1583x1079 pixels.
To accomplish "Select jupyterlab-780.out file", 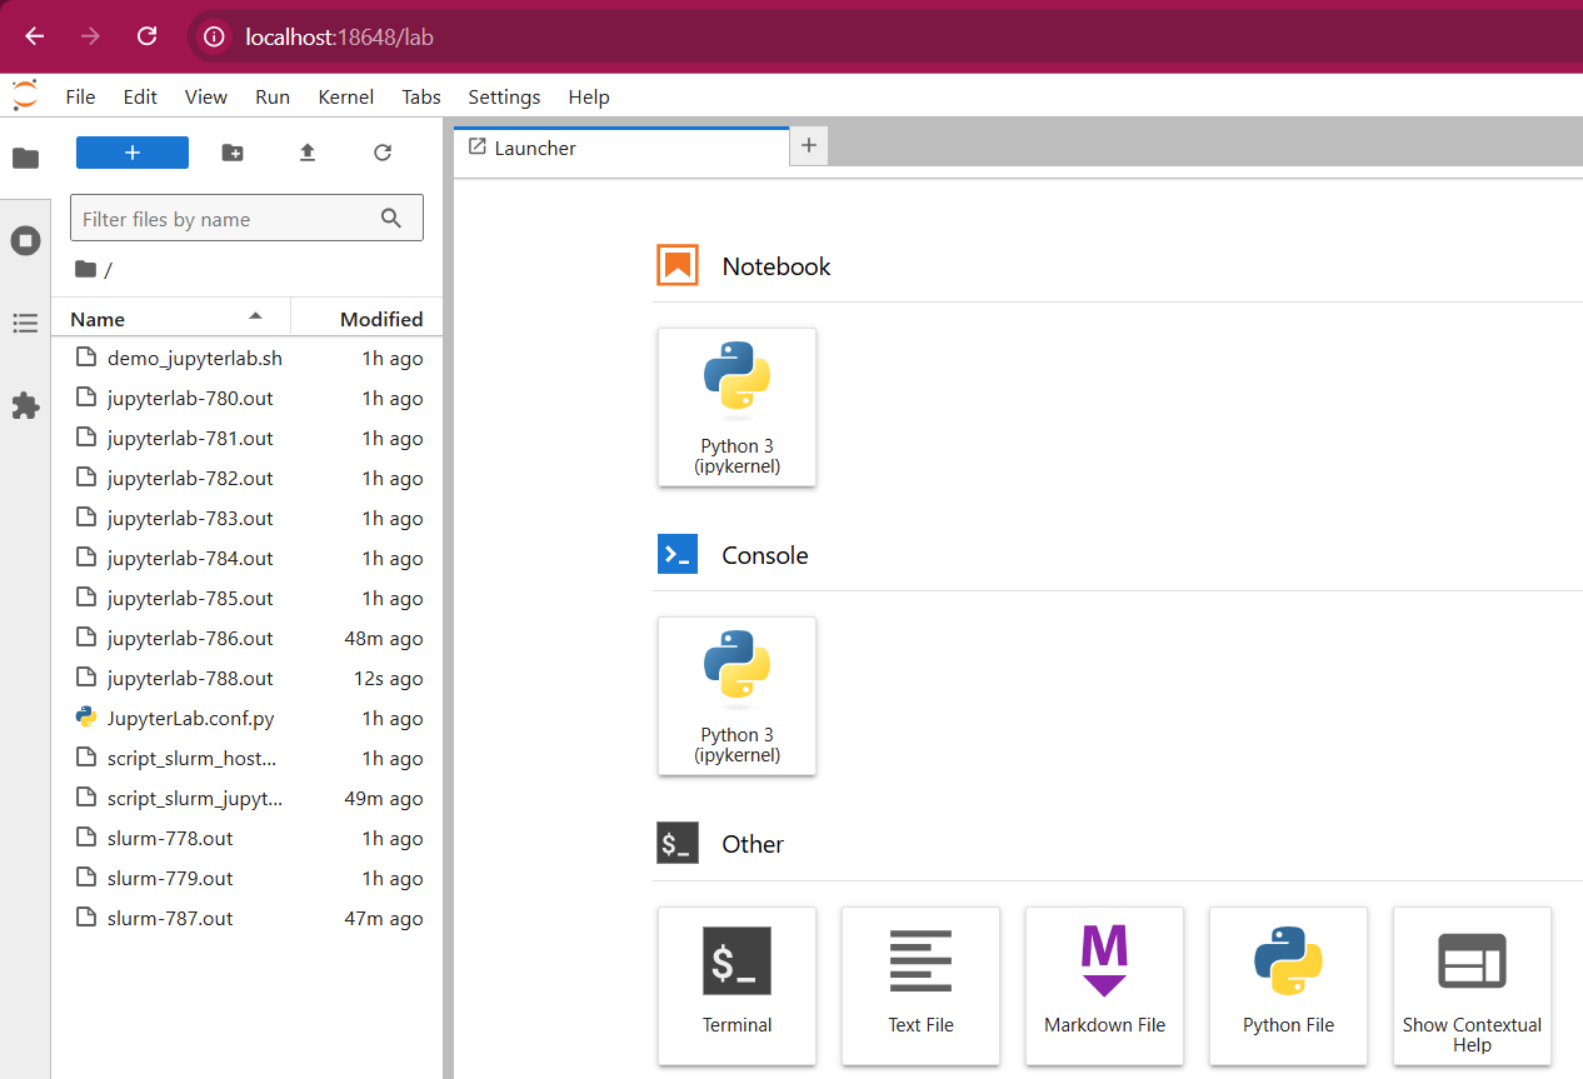I will point(247,398).
